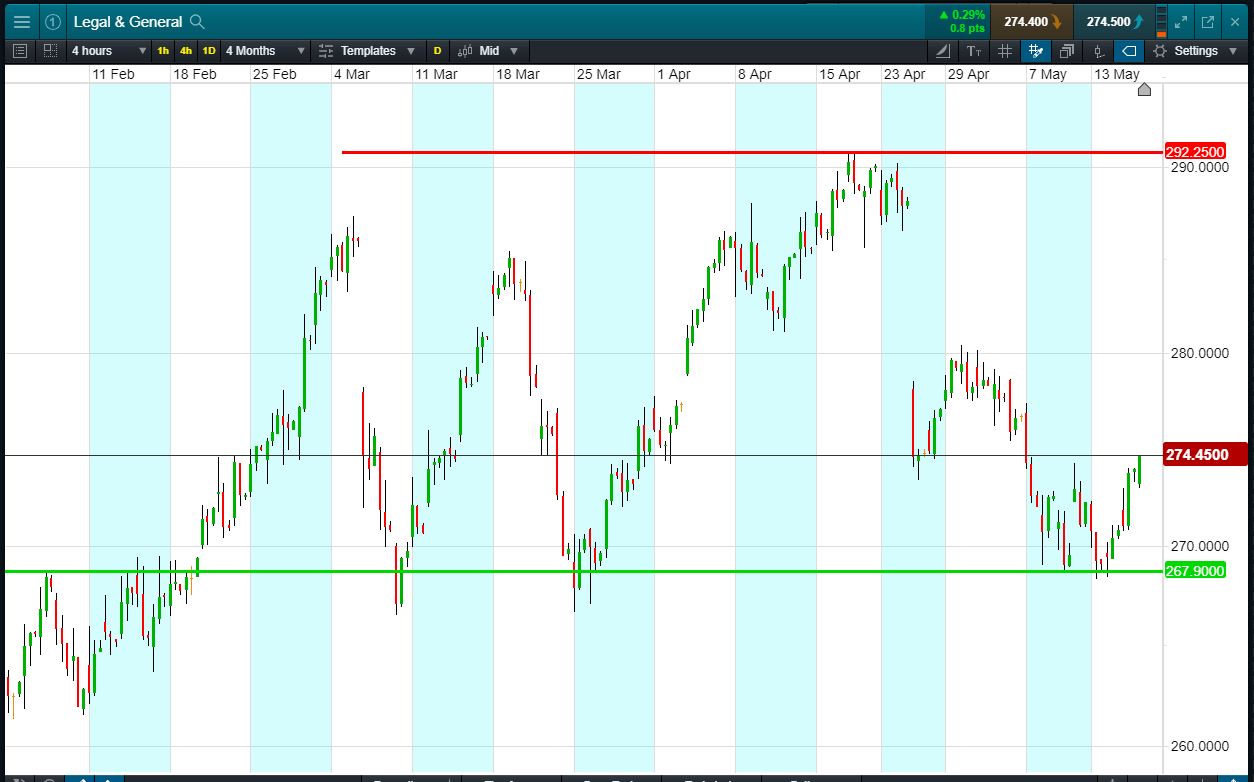Open the 4 hours interval dropdown
The image size is (1254, 782).
108,50
